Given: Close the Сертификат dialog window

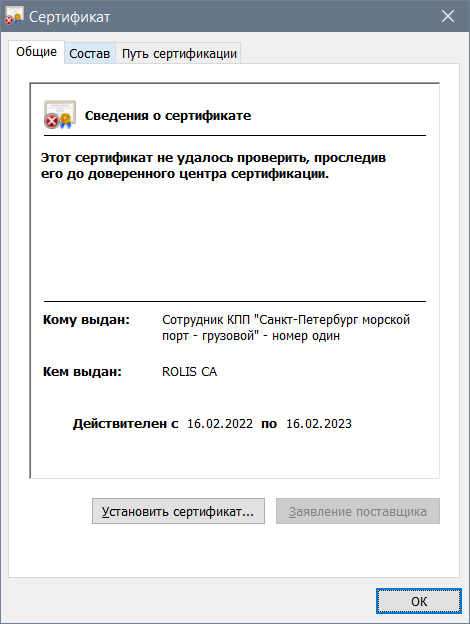Looking at the screenshot, I should (448, 16).
